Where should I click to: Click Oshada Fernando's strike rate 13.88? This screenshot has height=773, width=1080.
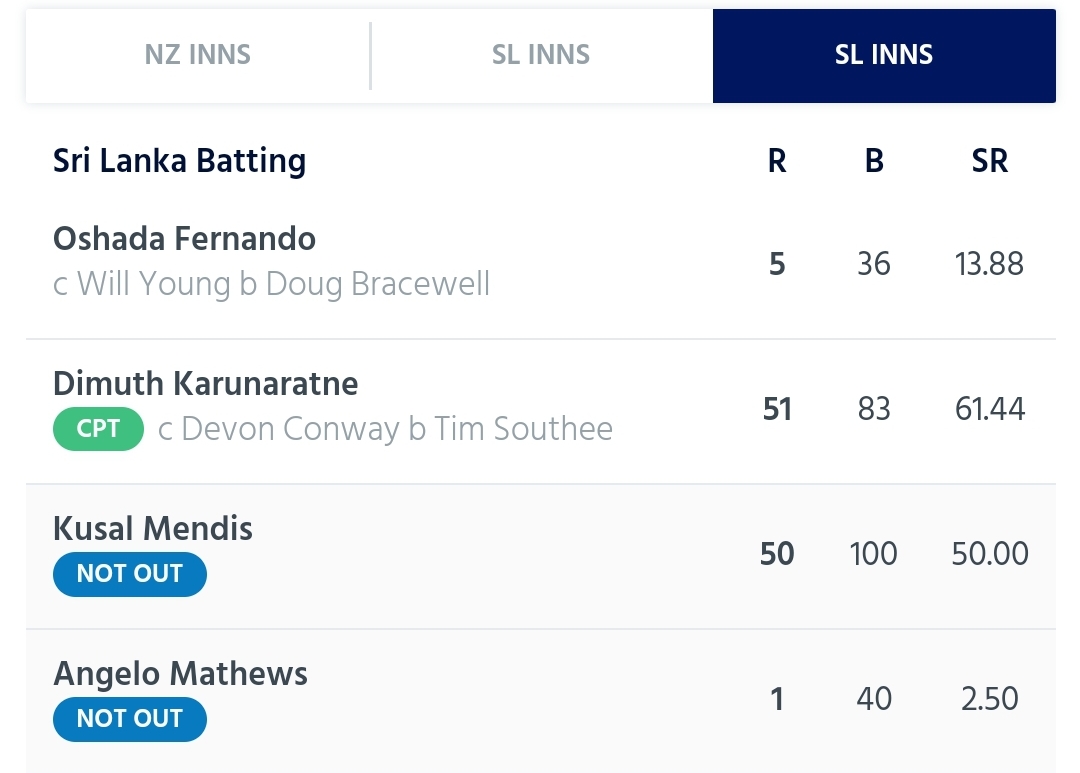(989, 264)
